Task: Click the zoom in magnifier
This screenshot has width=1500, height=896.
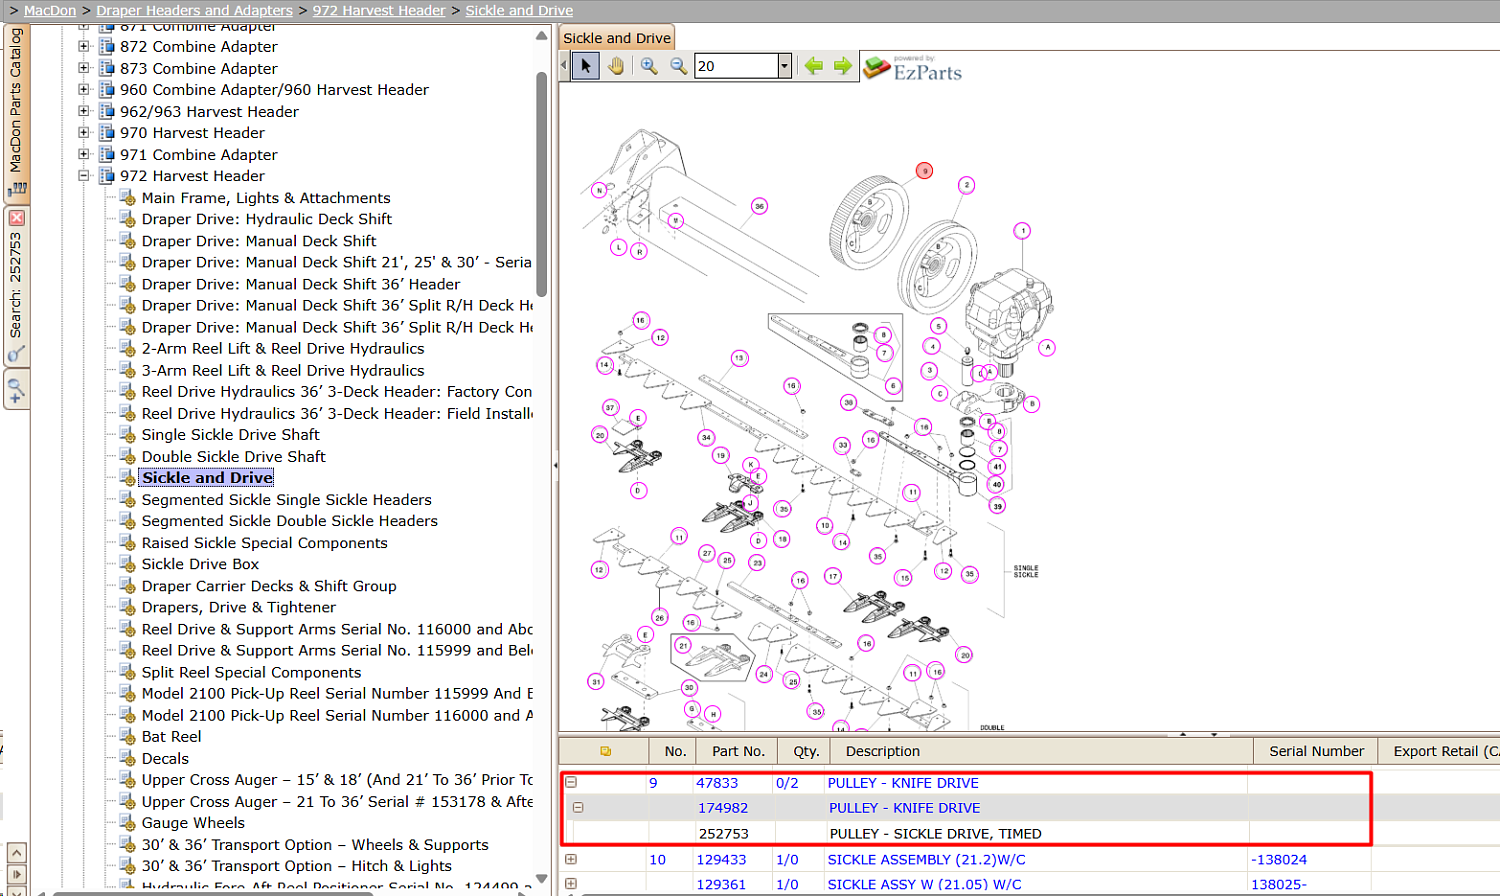Action: [x=649, y=66]
